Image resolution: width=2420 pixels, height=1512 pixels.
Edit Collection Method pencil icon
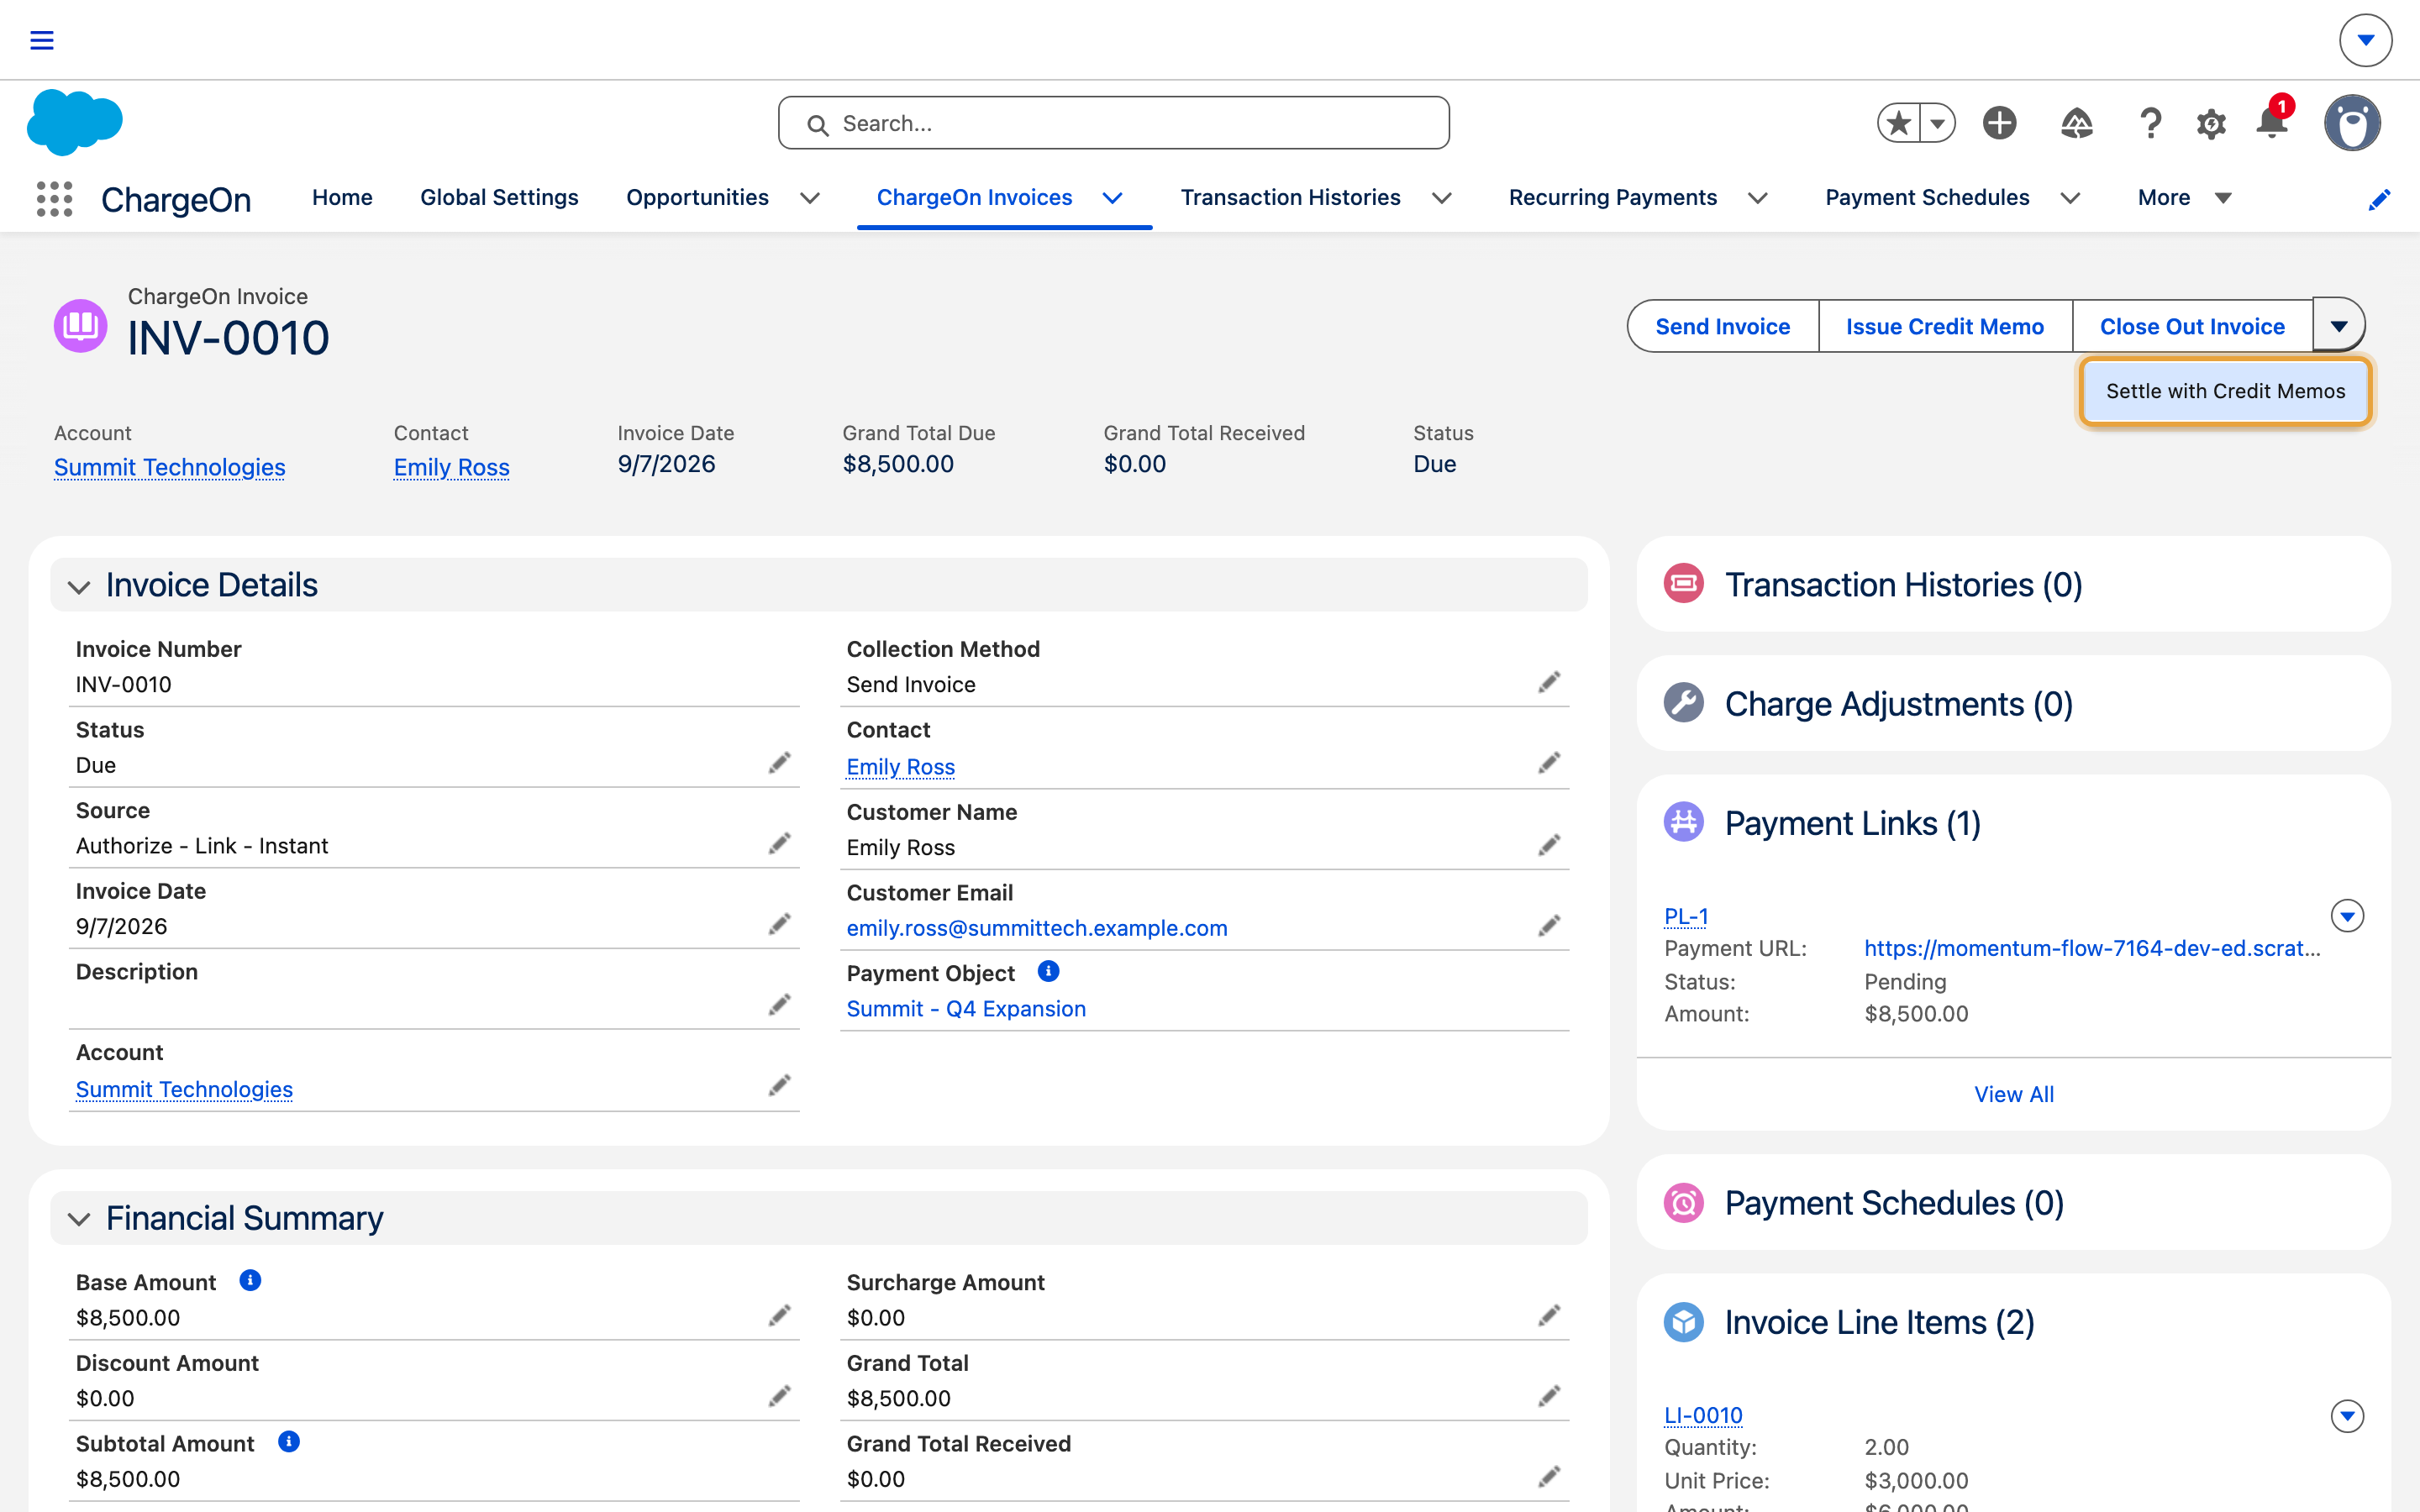[1550, 682]
